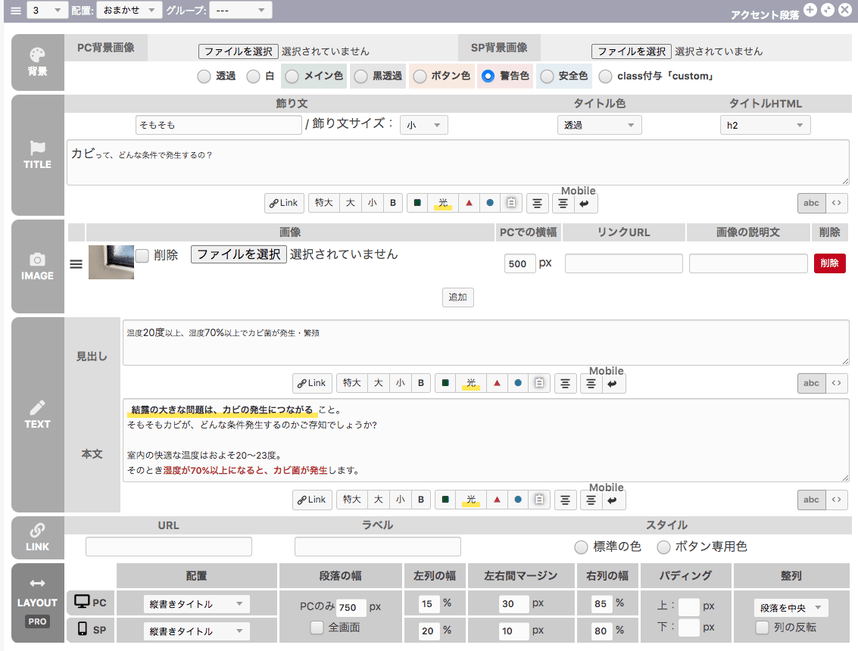Click the plus icon next to アクセント段落
Image resolution: width=858 pixels, height=651 pixels.
click(x=810, y=9)
